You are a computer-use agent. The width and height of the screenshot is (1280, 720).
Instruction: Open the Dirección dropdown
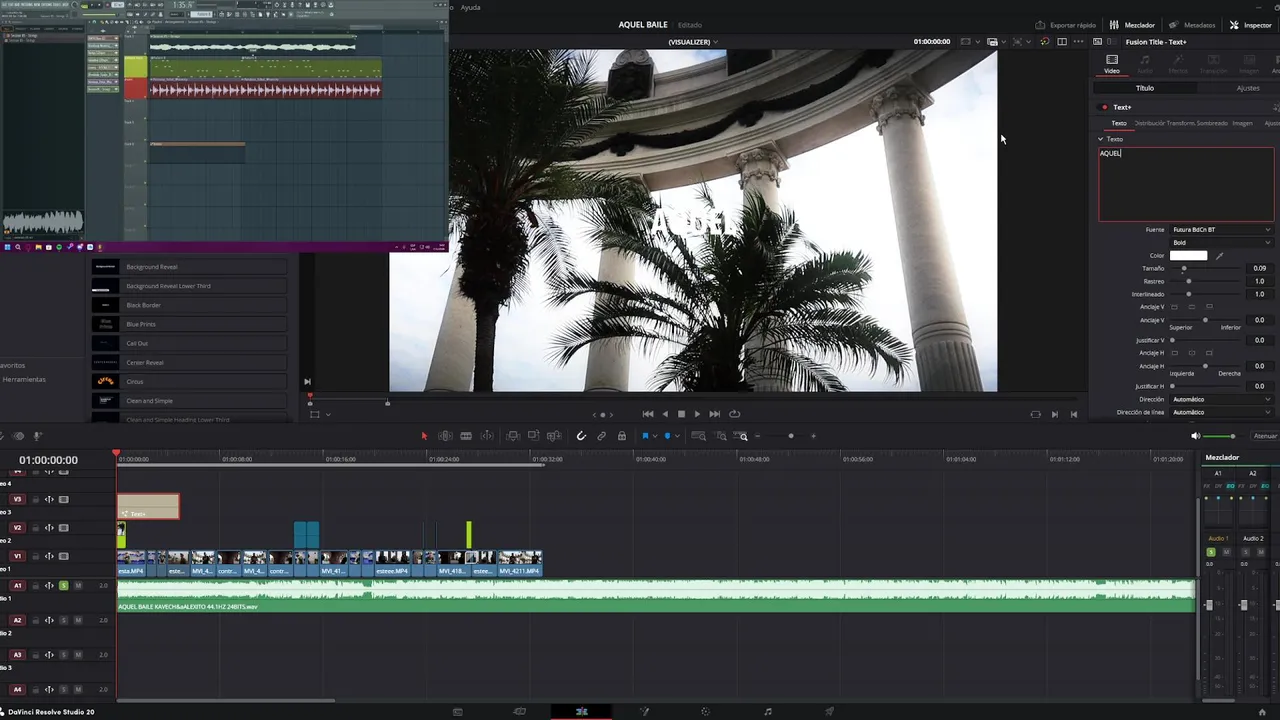pyautogui.click(x=1221, y=399)
